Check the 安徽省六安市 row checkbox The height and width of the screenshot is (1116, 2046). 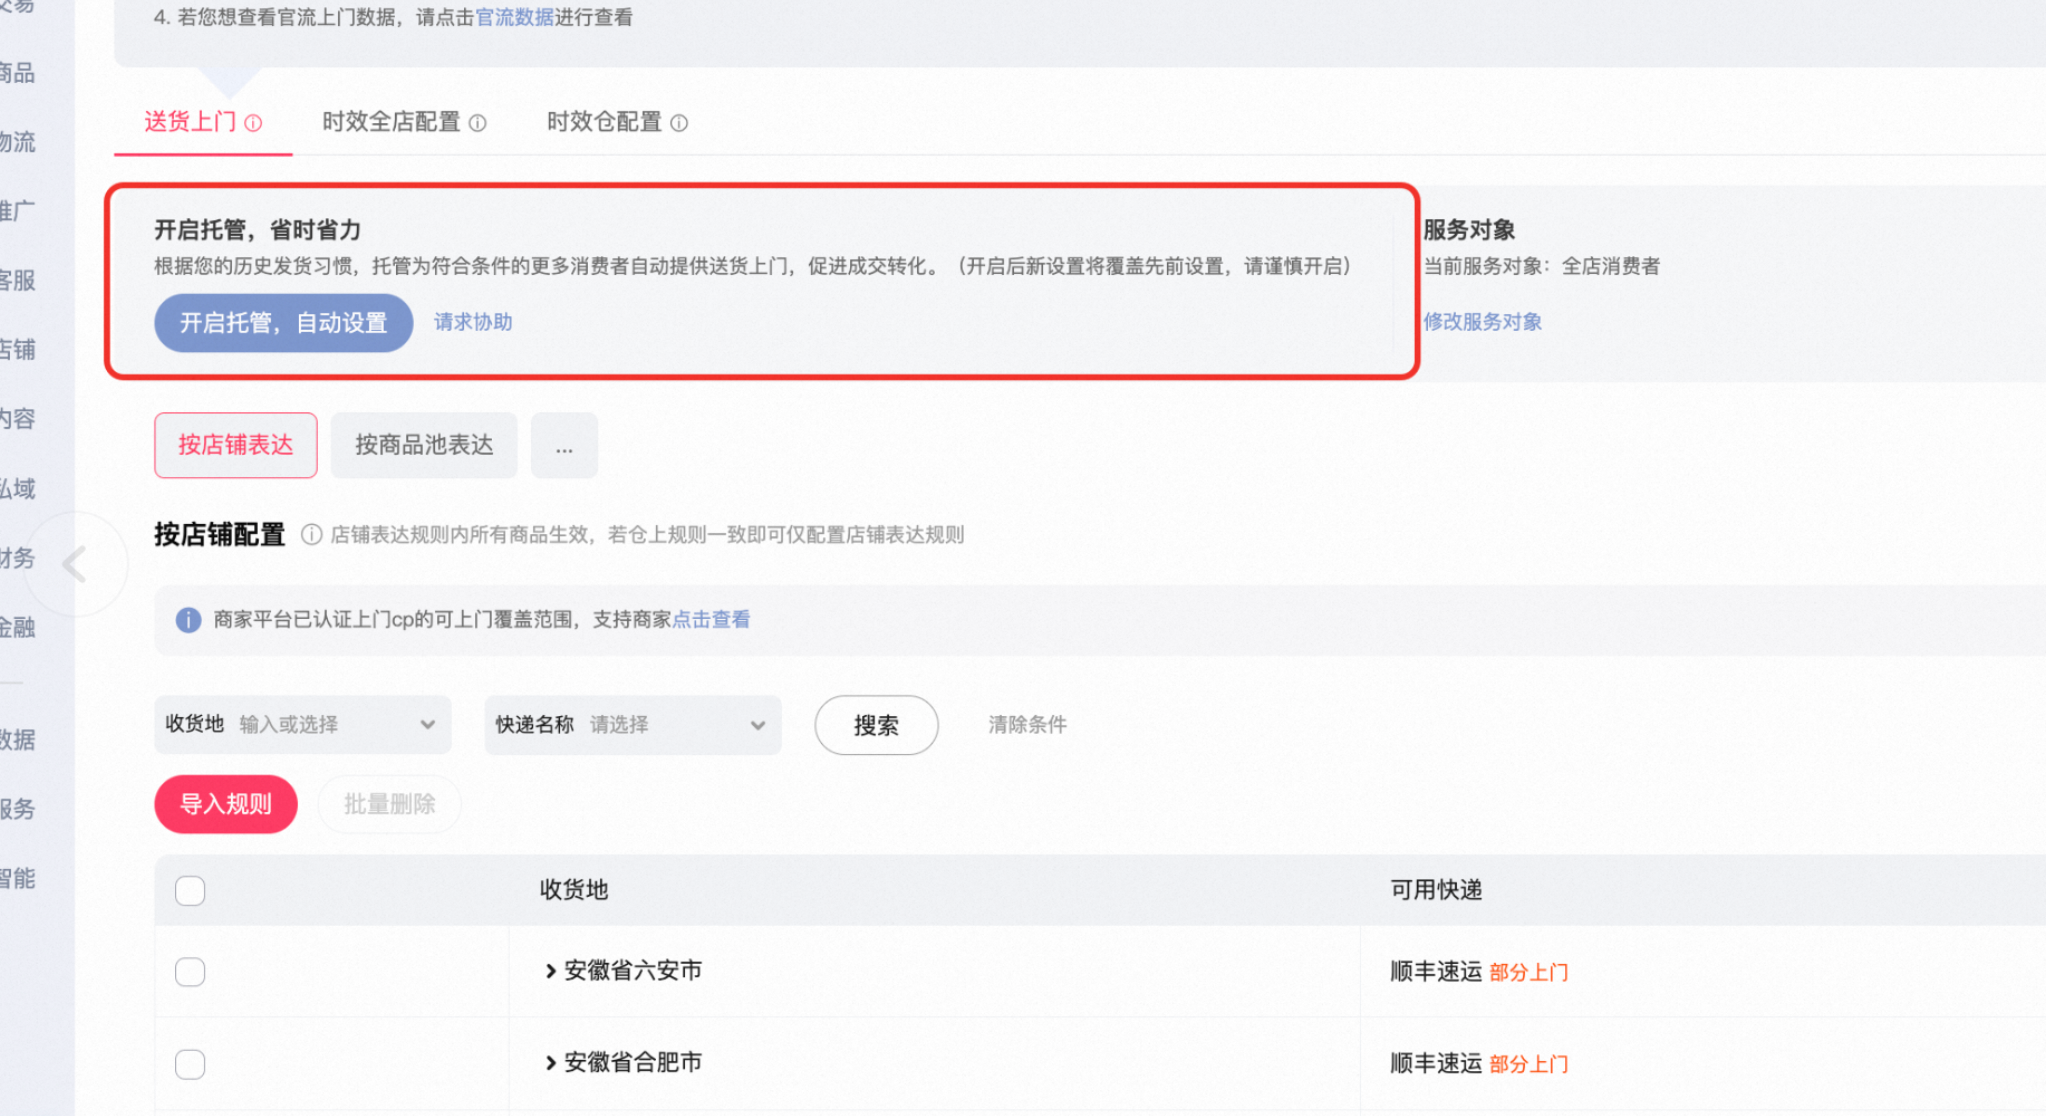coord(190,972)
